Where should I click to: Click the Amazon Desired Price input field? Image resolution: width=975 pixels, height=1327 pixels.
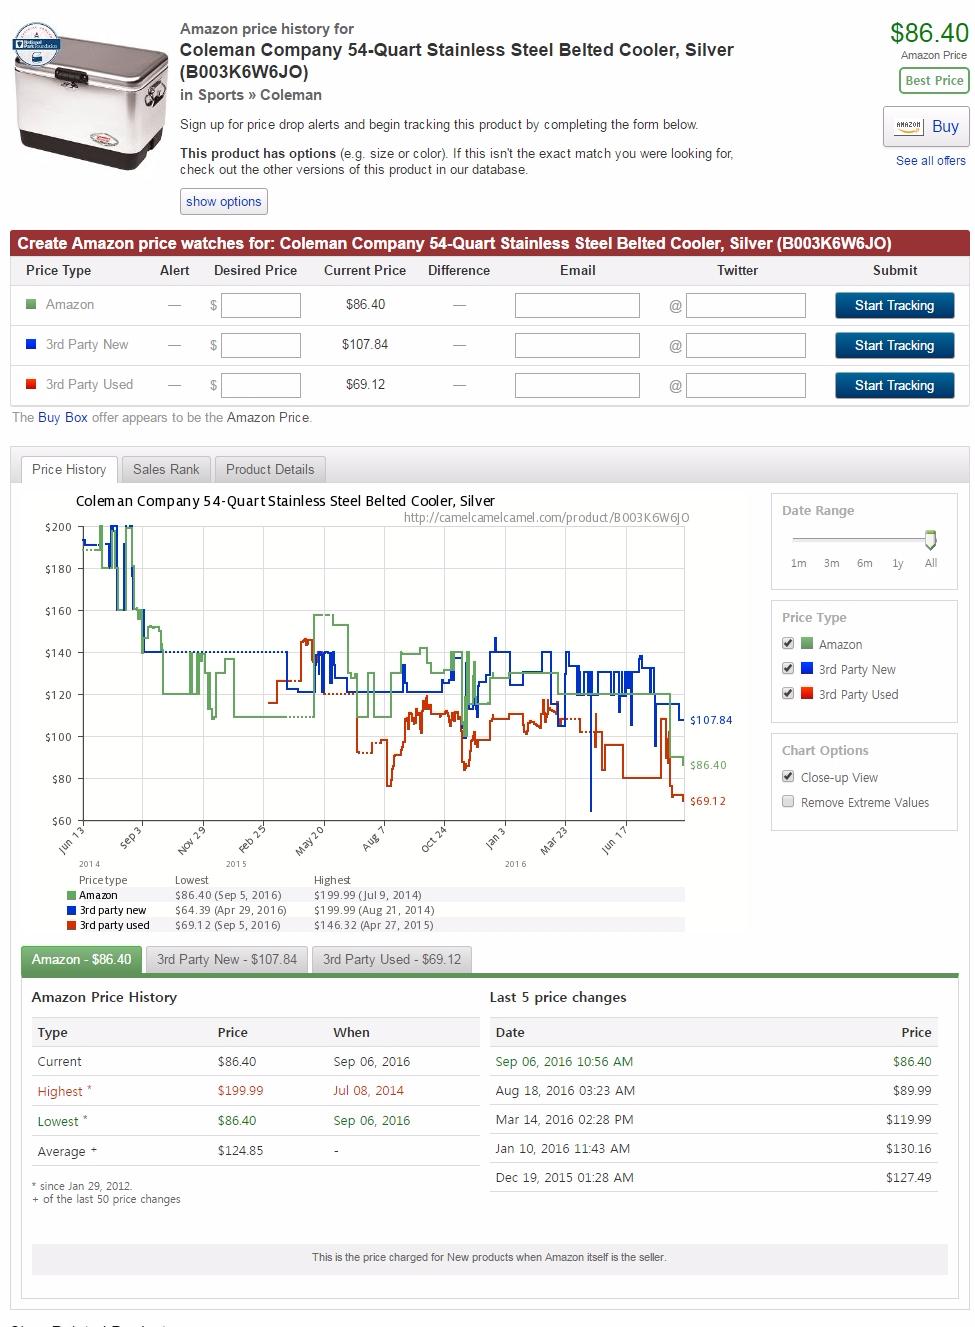(x=261, y=305)
